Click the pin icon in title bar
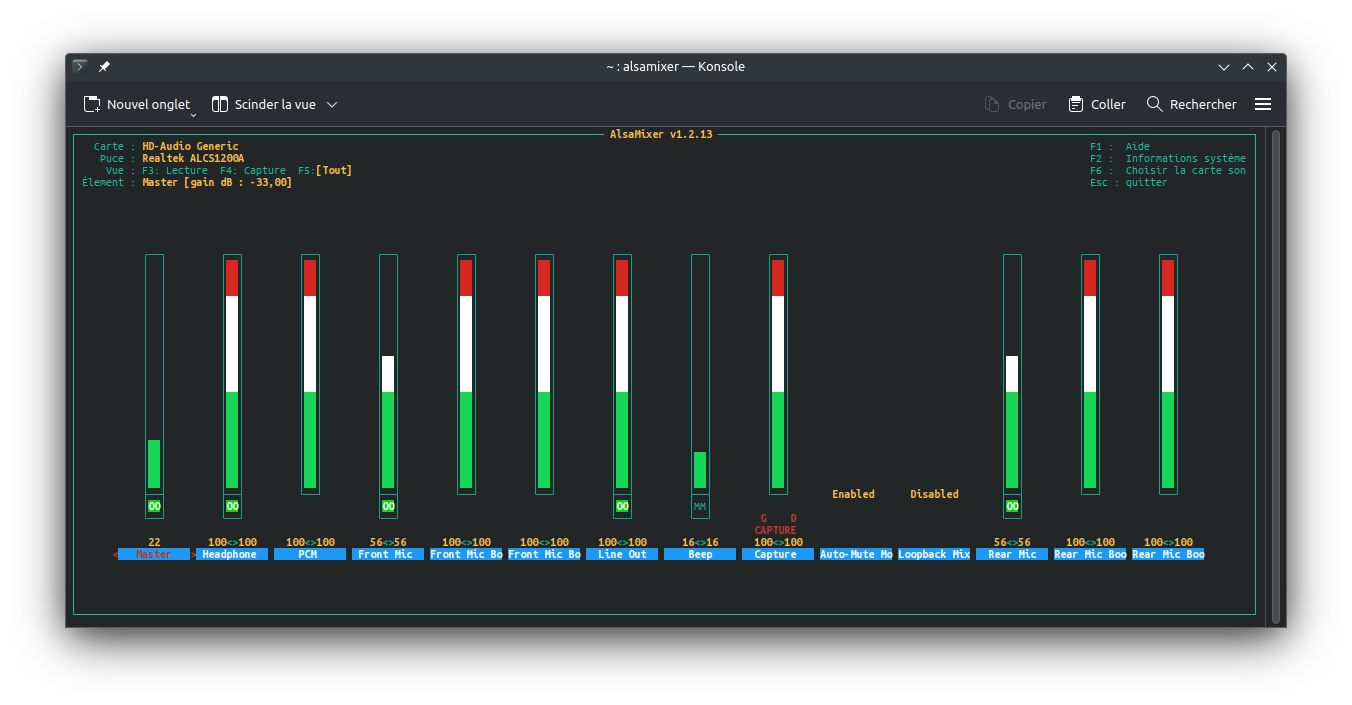This screenshot has height=705, width=1352. tap(104, 67)
